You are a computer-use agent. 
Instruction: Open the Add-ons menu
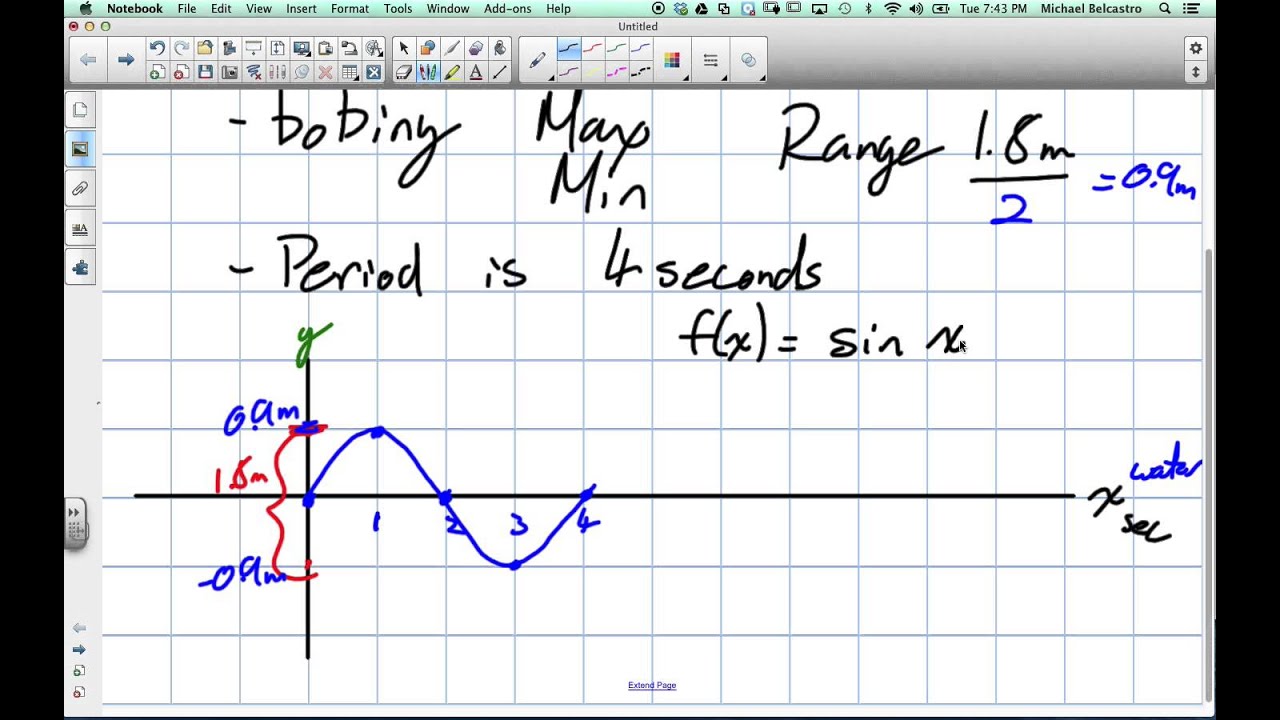pyautogui.click(x=508, y=8)
